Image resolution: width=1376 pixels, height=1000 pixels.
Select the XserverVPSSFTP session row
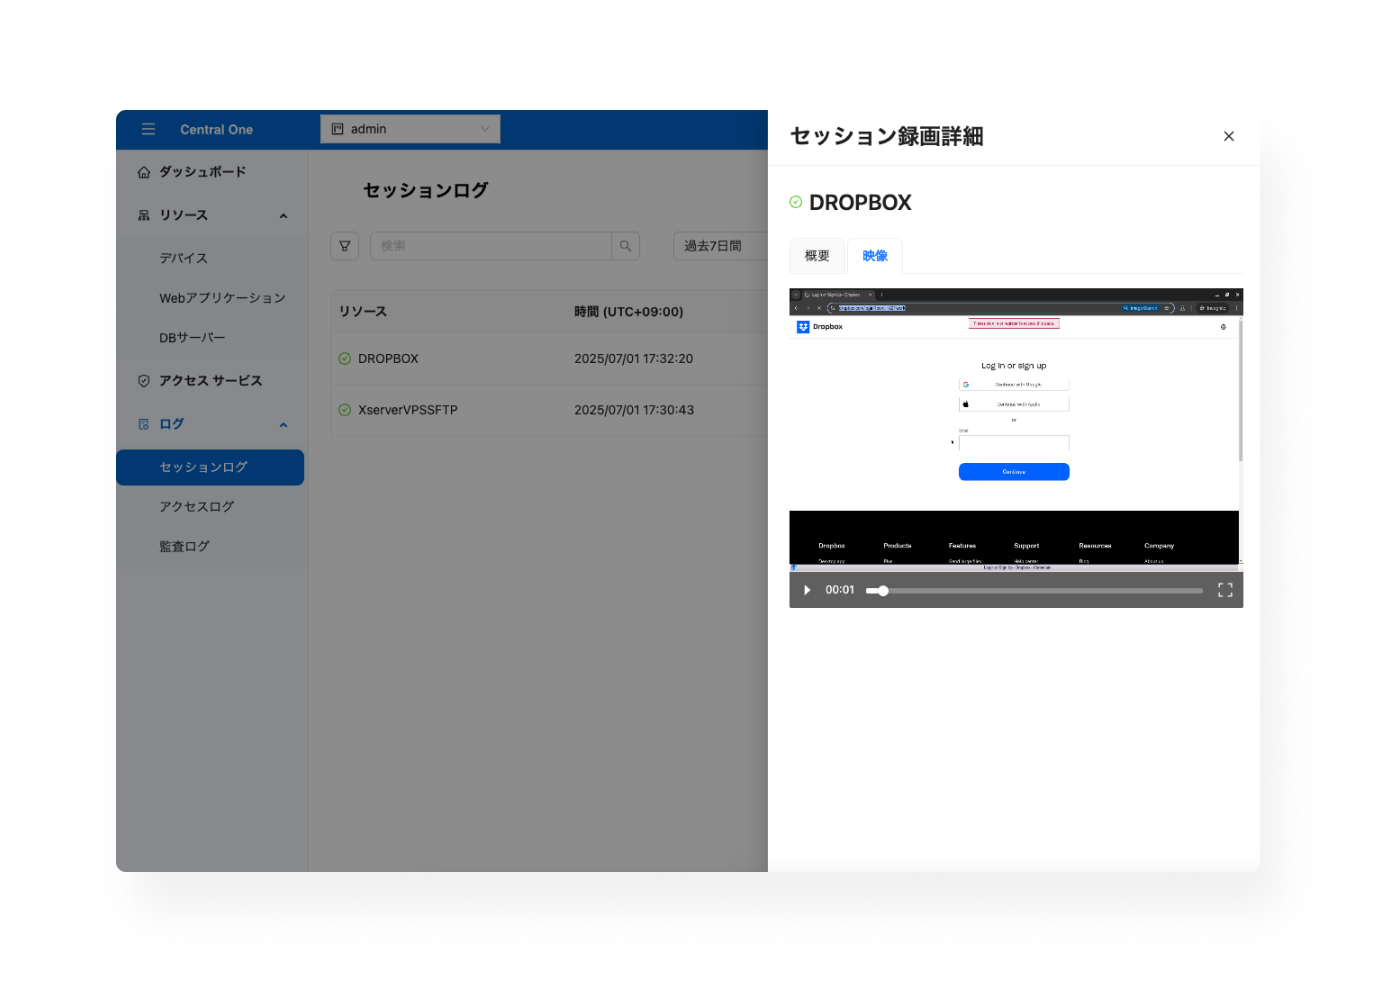tap(408, 410)
